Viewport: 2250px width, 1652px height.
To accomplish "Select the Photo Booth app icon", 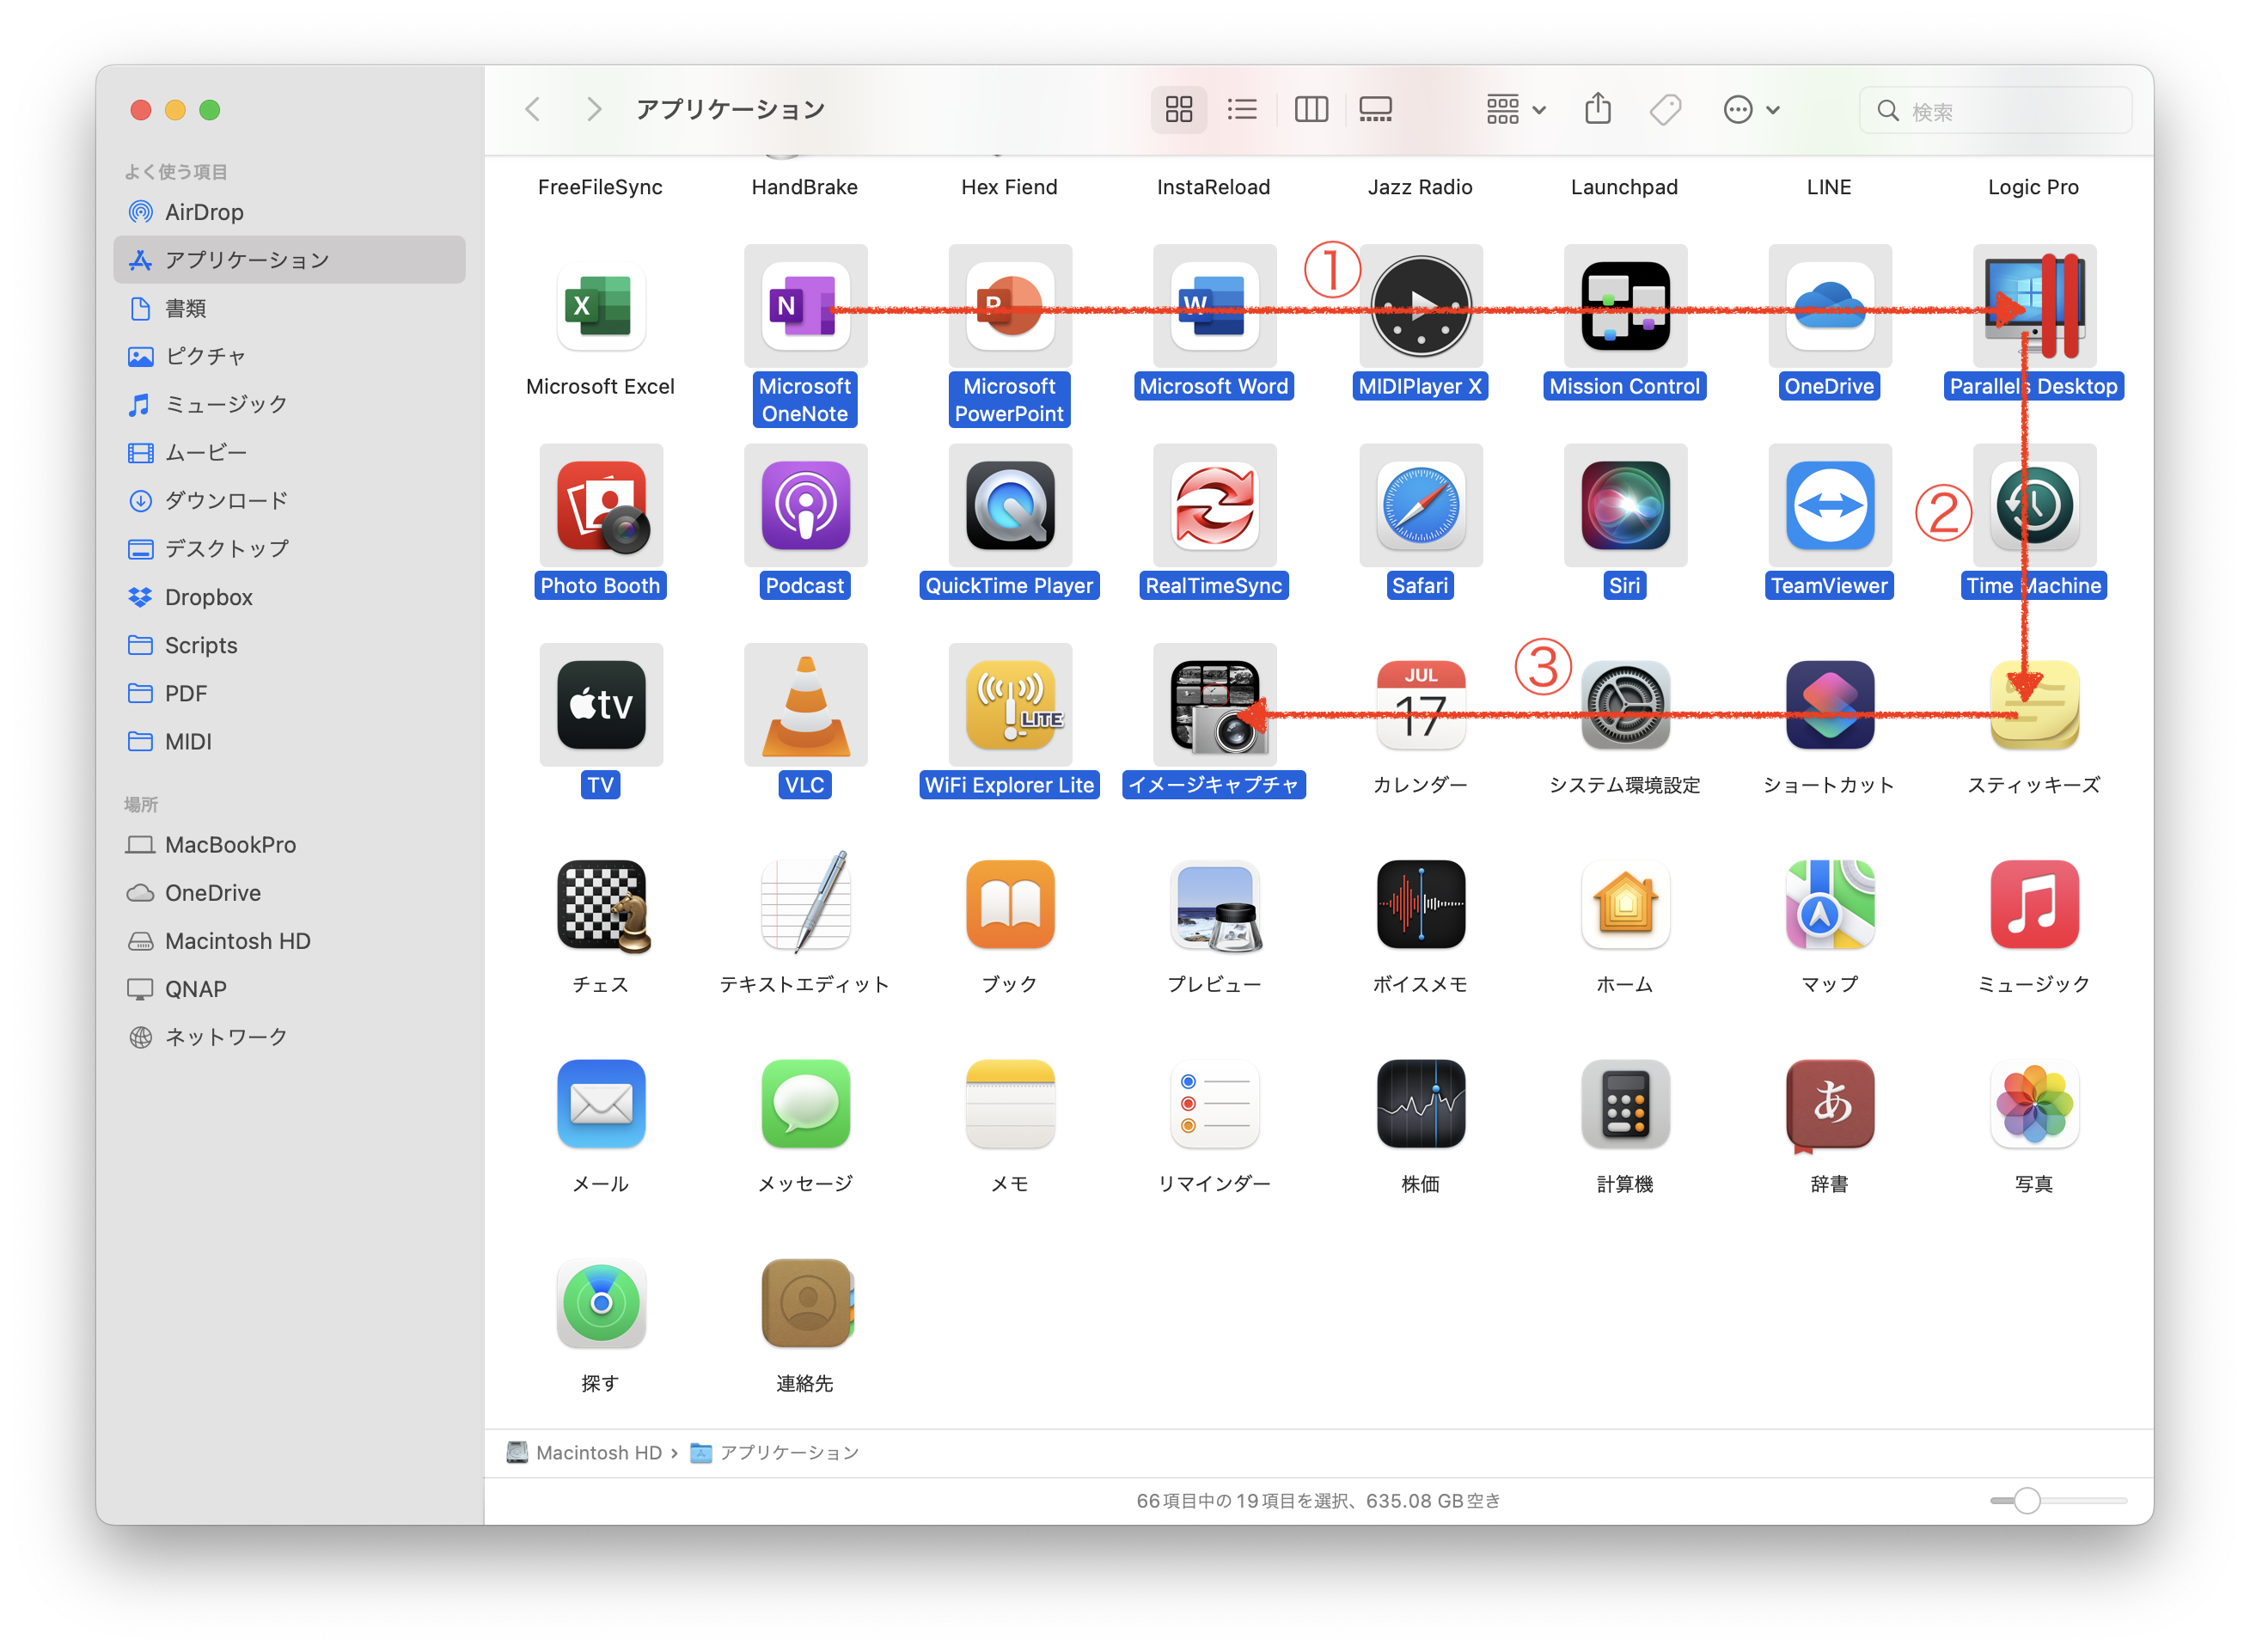I will point(600,506).
